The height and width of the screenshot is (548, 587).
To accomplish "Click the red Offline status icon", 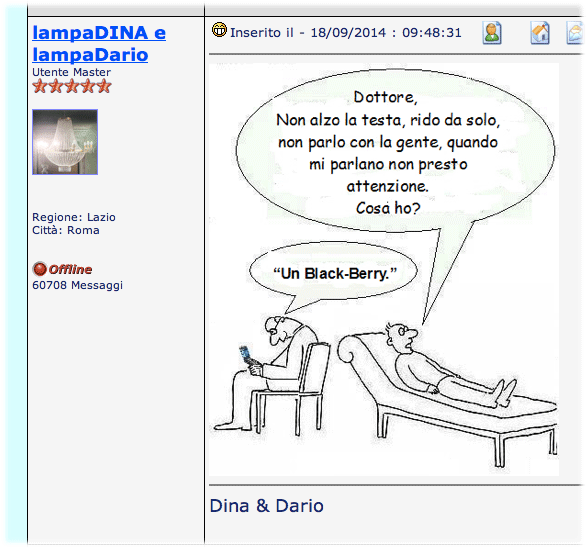I will tap(39, 269).
